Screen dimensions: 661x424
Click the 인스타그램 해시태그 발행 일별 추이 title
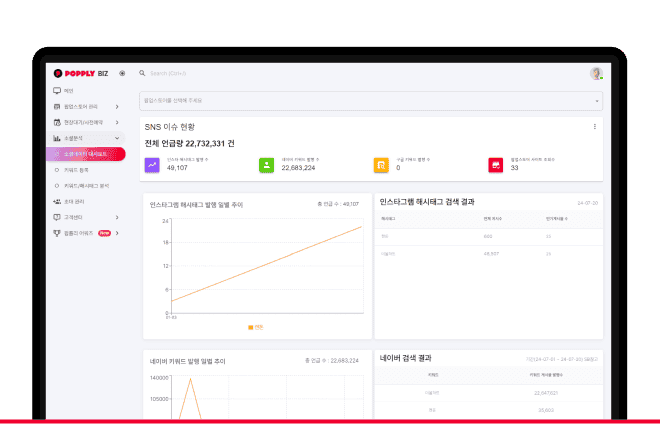pos(196,205)
